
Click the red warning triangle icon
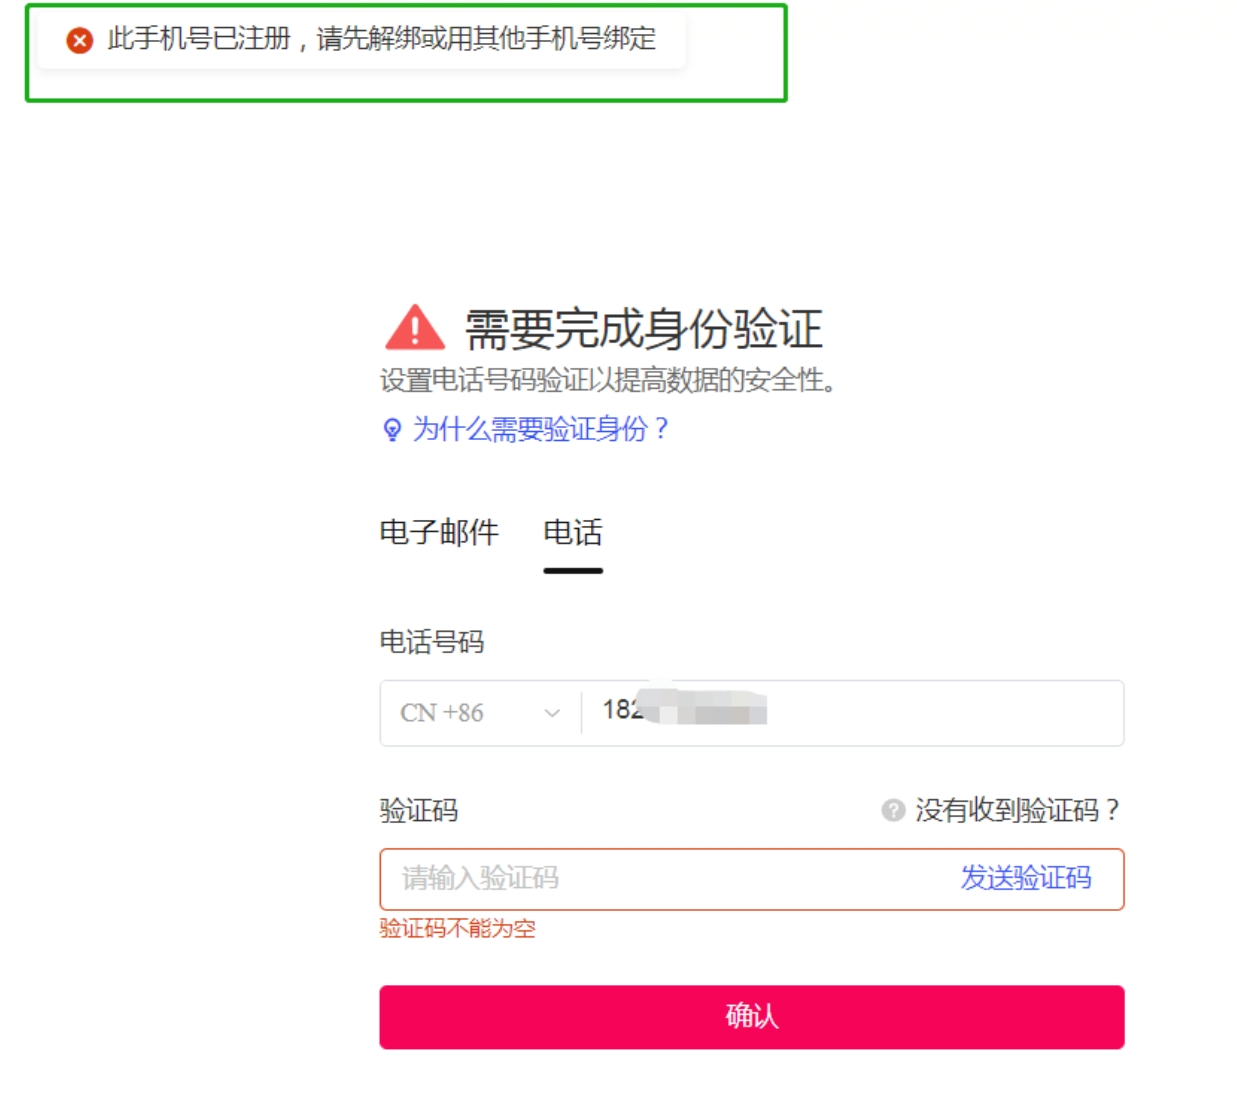415,327
